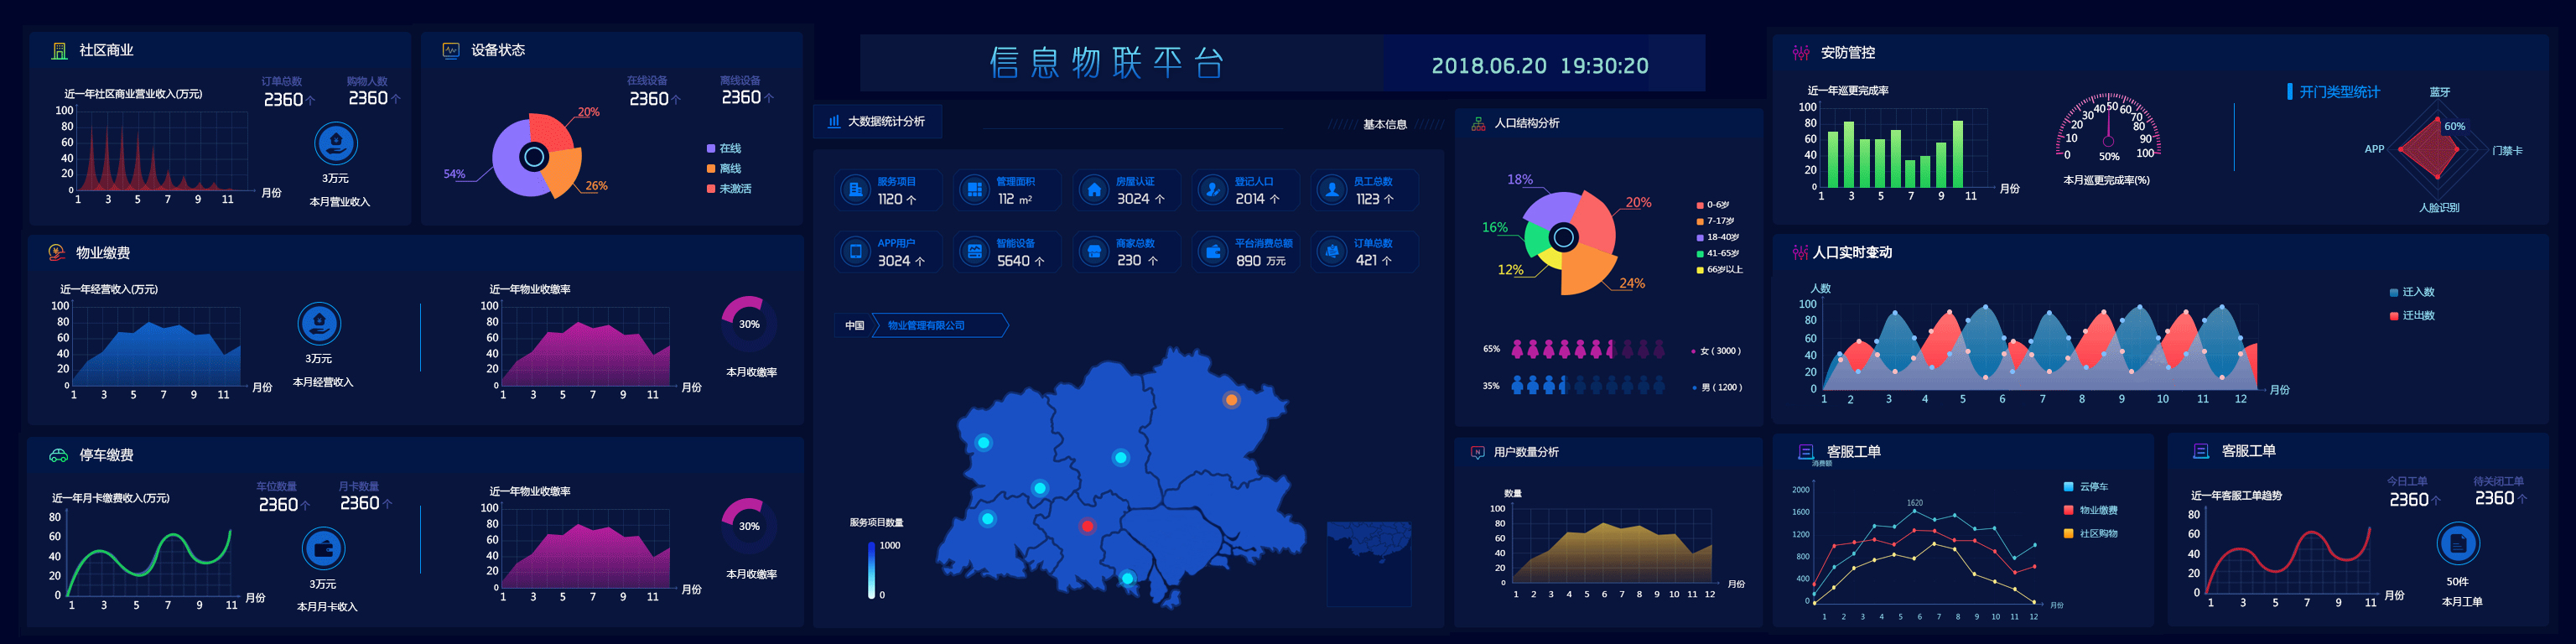Click the 停车缴费 car icon
This screenshot has width=2576, height=644.
point(59,456)
